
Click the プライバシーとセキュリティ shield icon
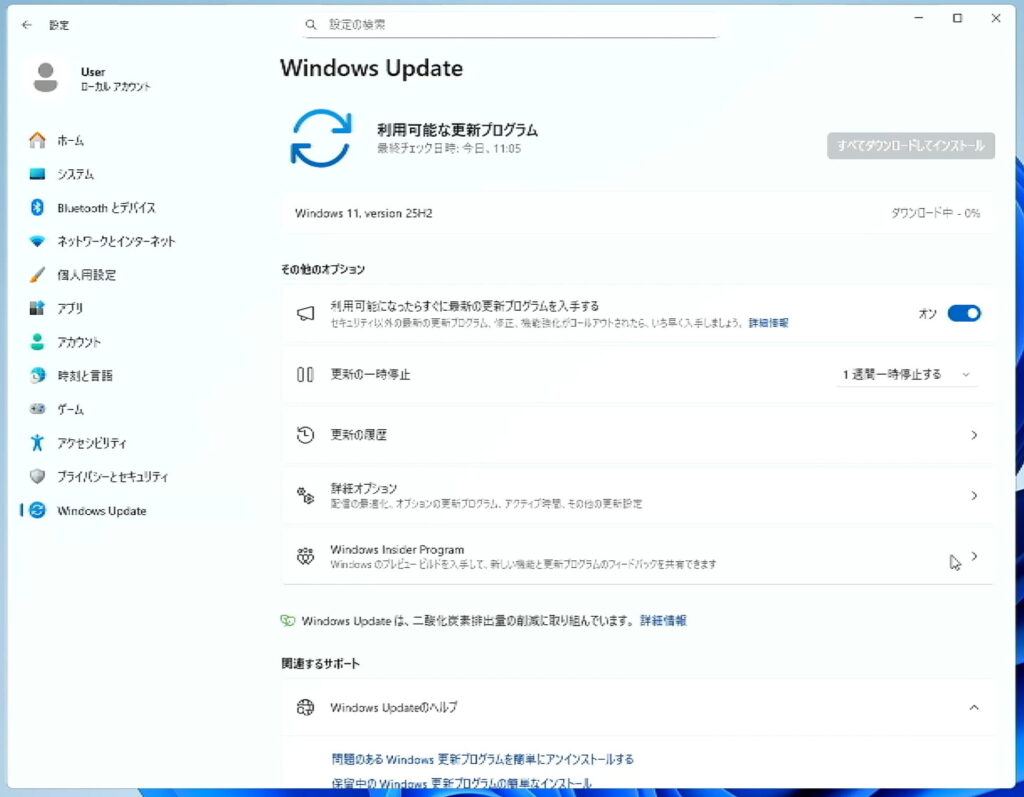(38, 477)
